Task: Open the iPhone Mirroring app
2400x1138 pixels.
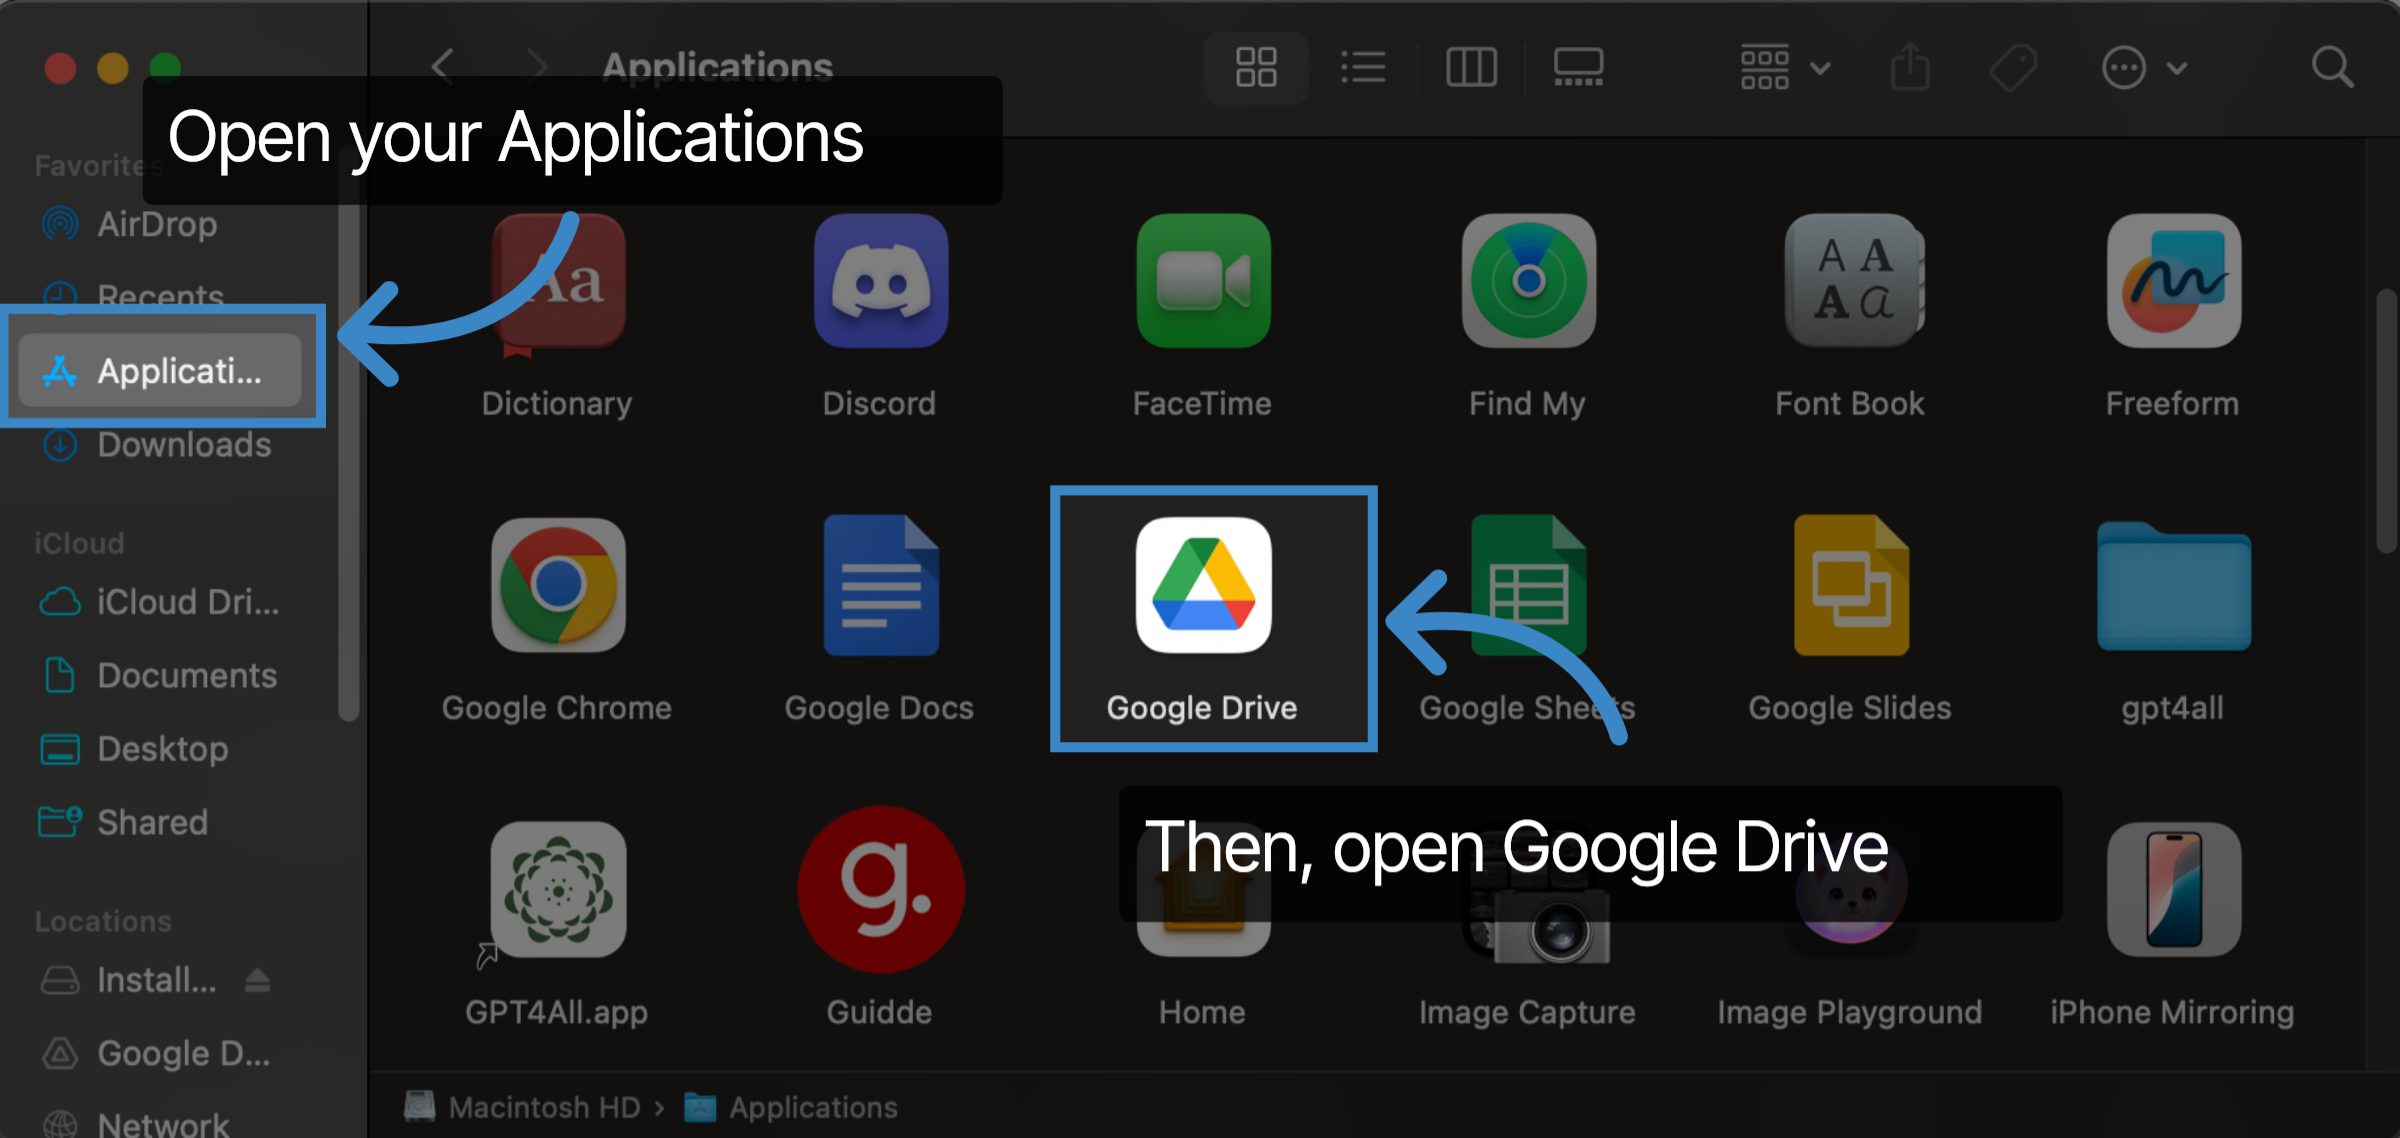Action: [x=2173, y=890]
